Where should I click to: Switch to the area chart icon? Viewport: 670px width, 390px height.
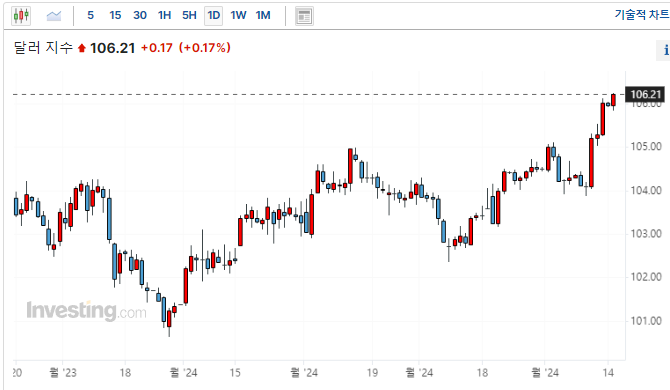tap(54, 16)
